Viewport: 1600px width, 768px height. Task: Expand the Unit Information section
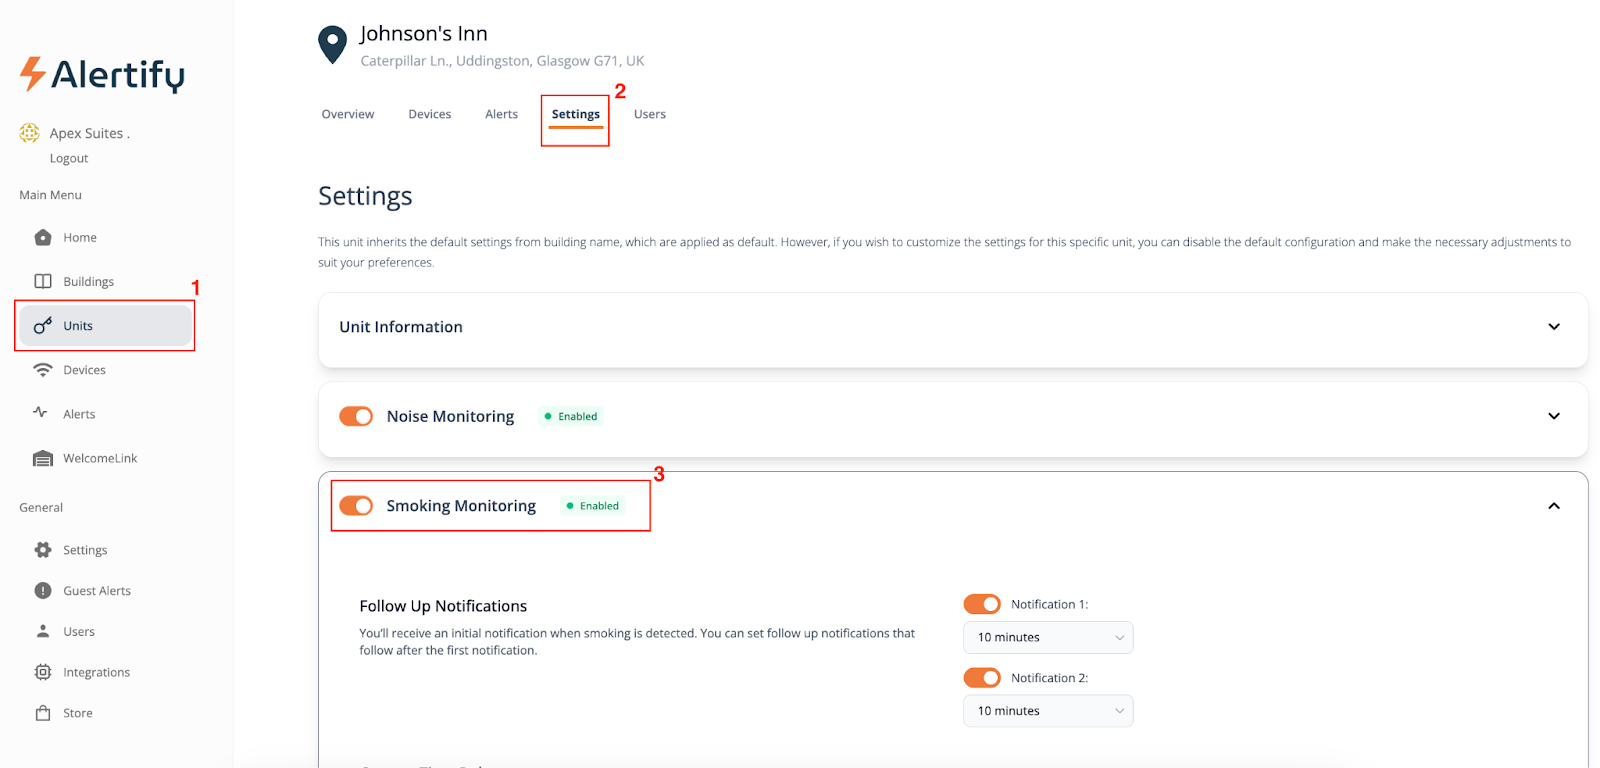click(x=1553, y=327)
